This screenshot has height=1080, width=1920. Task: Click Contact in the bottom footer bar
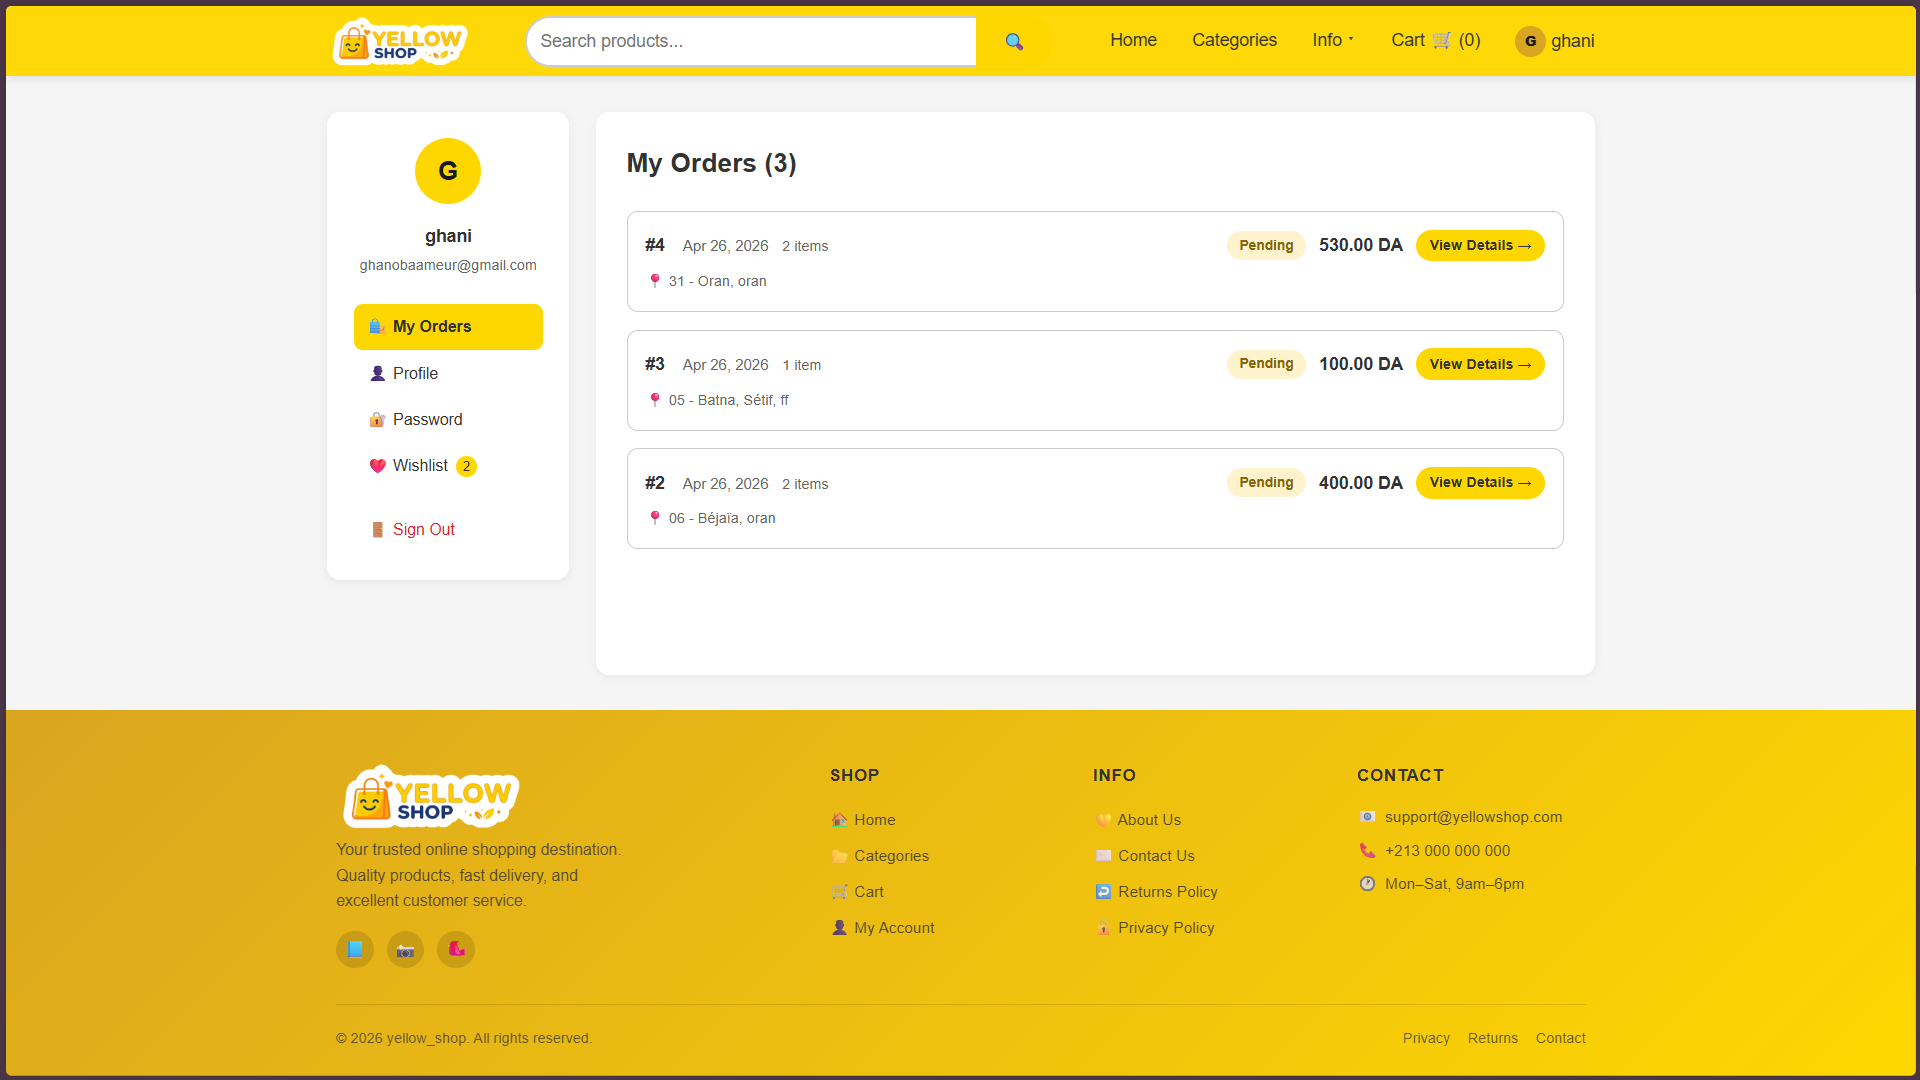tap(1560, 1038)
